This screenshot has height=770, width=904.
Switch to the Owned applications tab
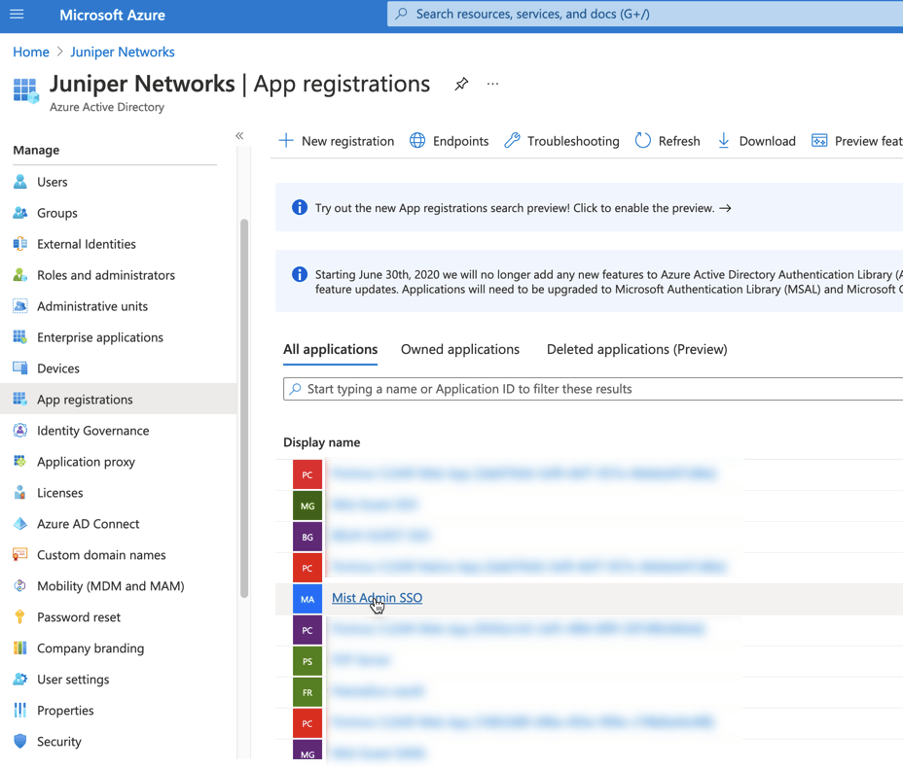(x=460, y=349)
